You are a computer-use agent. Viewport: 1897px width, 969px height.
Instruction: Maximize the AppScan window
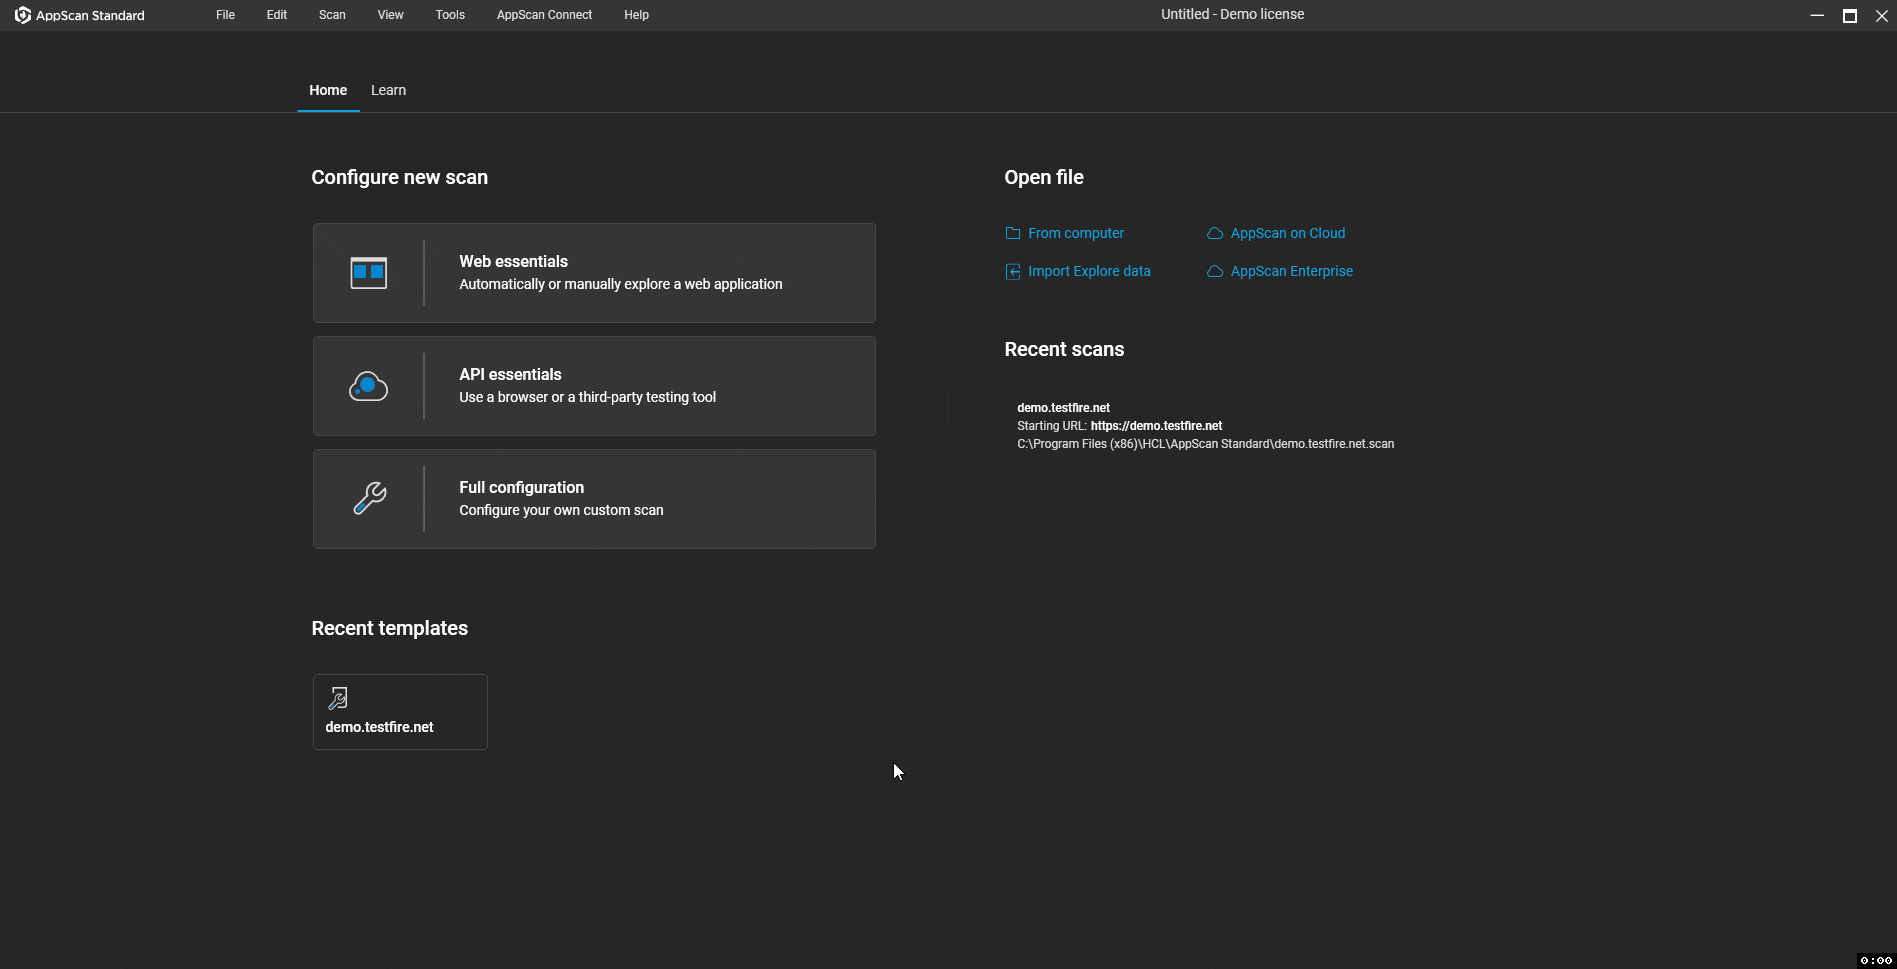point(1850,15)
